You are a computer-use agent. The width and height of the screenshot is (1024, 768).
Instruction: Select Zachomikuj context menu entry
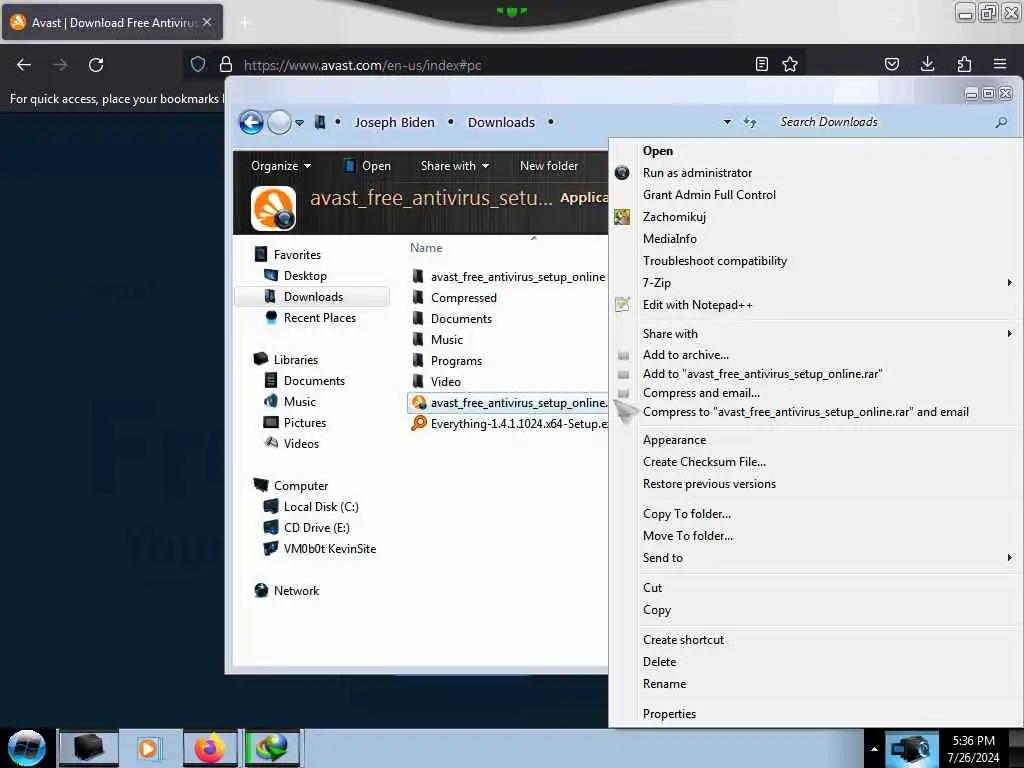point(674,217)
